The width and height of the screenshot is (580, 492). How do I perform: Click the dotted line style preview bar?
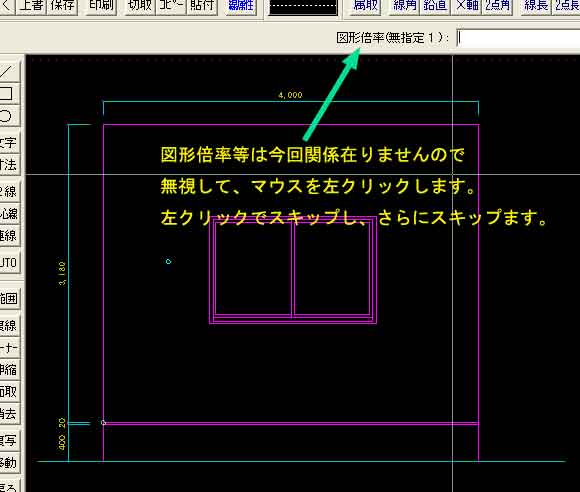(x=303, y=7)
